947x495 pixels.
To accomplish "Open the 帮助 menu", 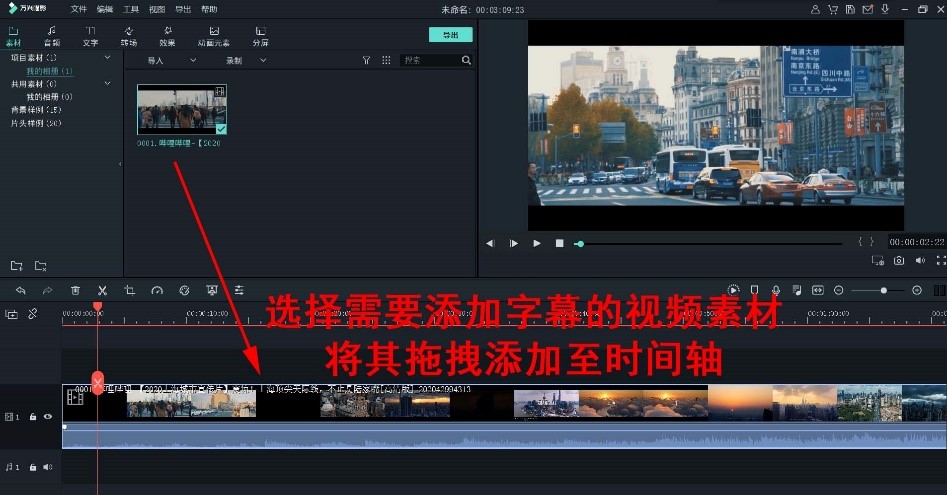I will pos(209,9).
